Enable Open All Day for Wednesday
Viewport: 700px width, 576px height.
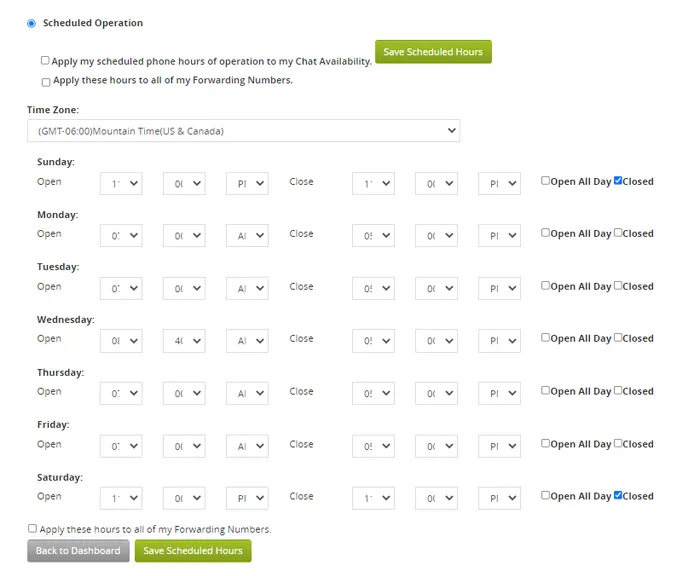point(545,338)
